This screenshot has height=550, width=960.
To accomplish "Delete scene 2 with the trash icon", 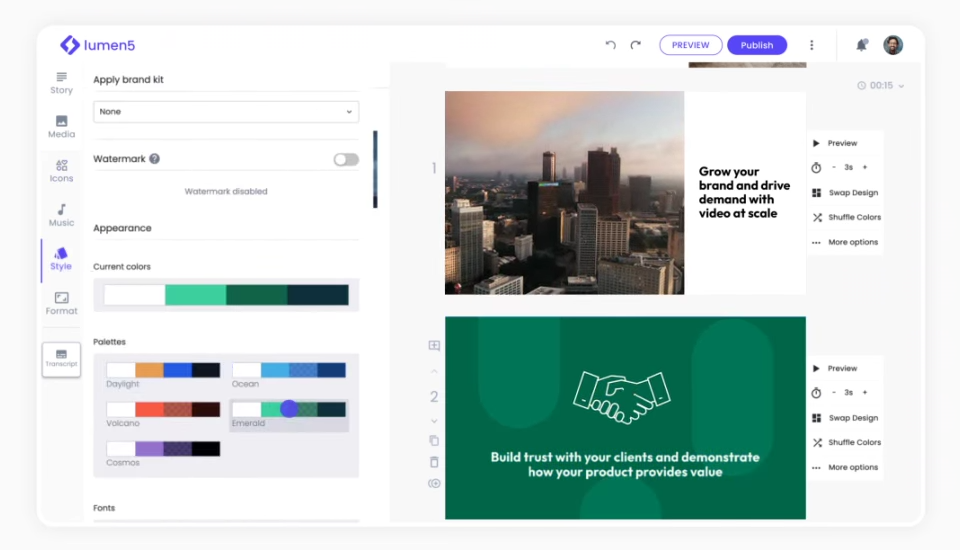I will pos(434,462).
